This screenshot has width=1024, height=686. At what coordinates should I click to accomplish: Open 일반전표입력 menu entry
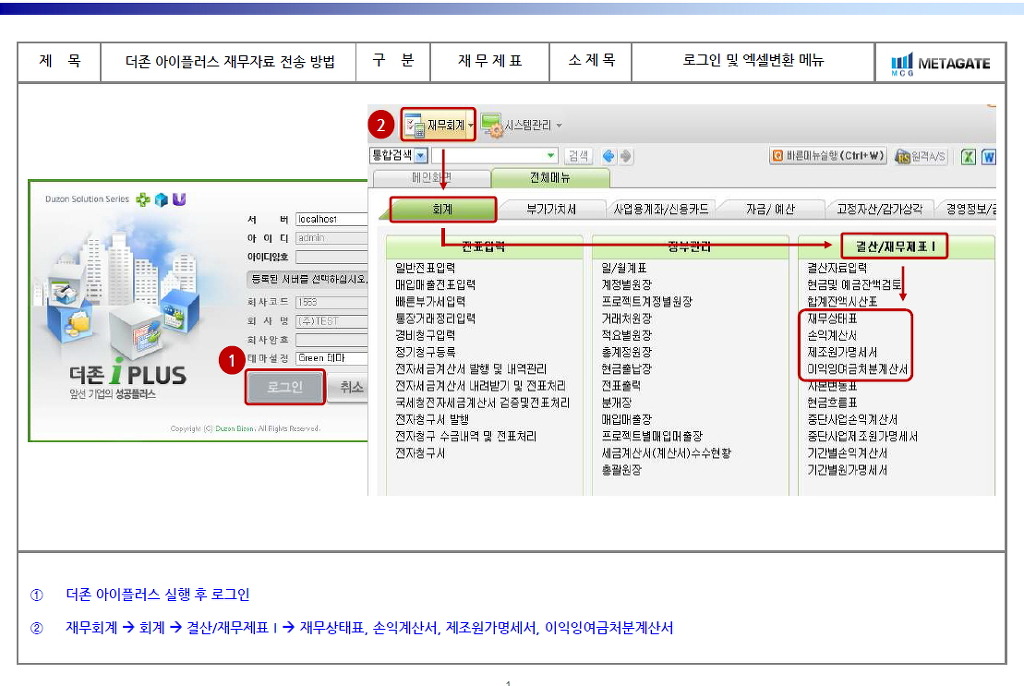tap(425, 268)
